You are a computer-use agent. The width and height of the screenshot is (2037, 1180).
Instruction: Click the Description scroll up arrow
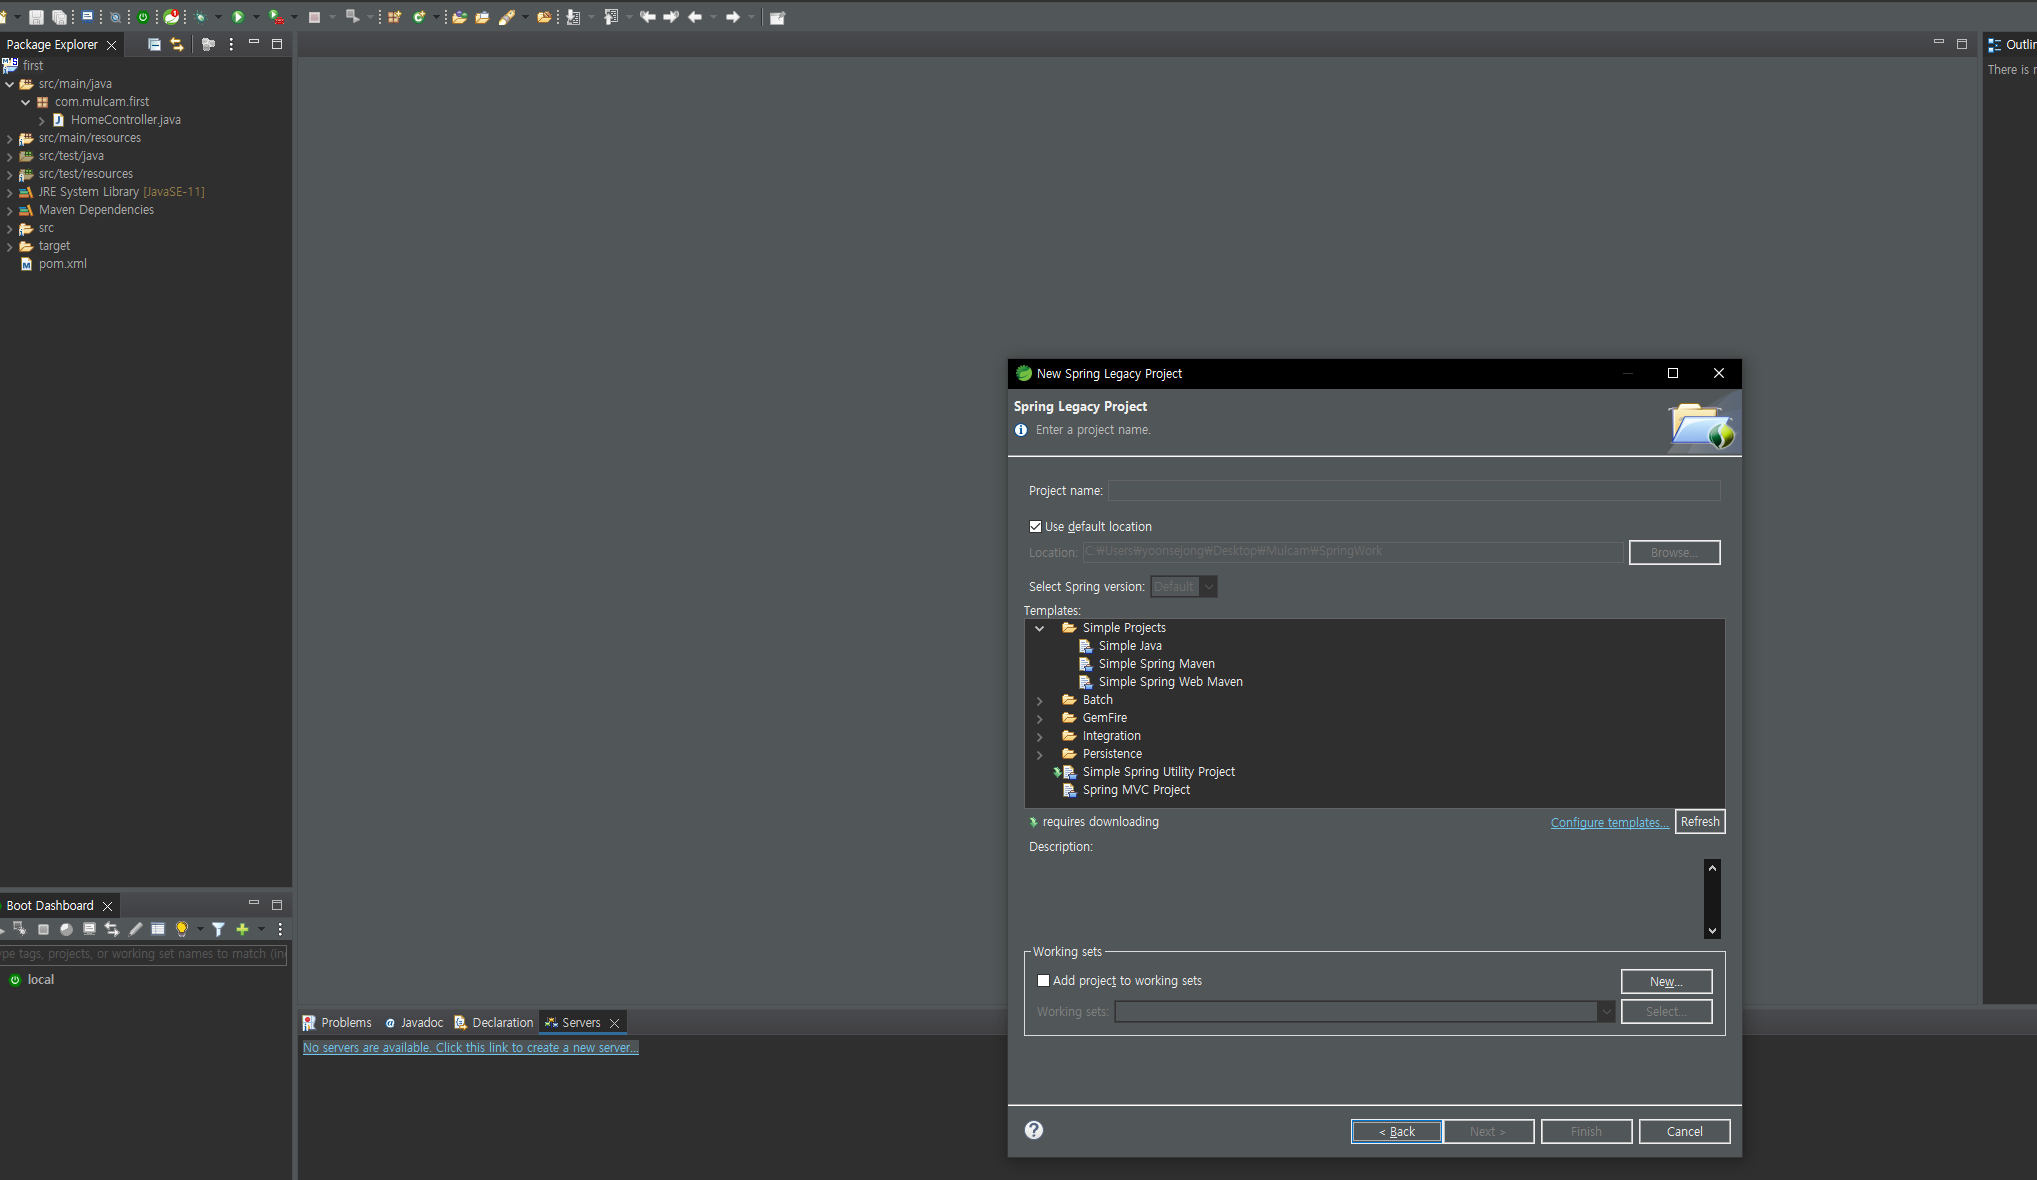(x=1712, y=867)
